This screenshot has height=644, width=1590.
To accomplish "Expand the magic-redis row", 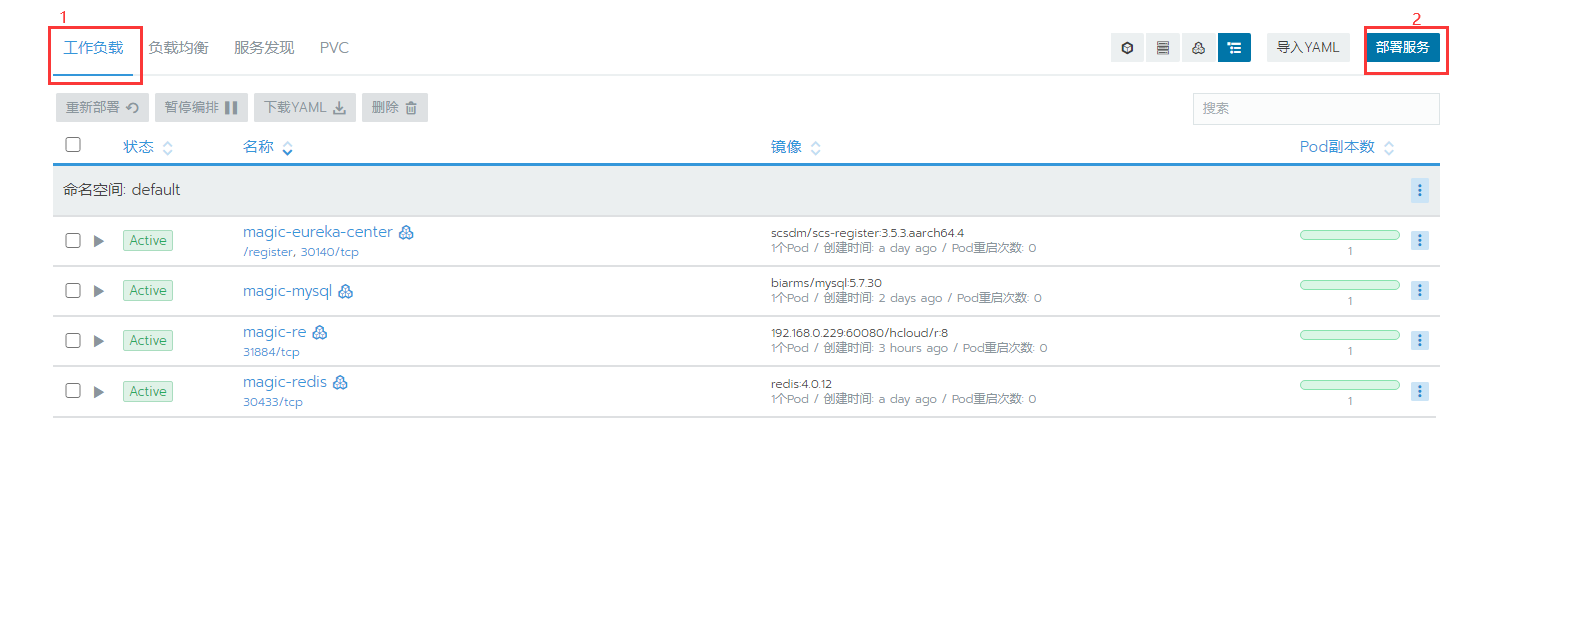I will coord(99,392).
